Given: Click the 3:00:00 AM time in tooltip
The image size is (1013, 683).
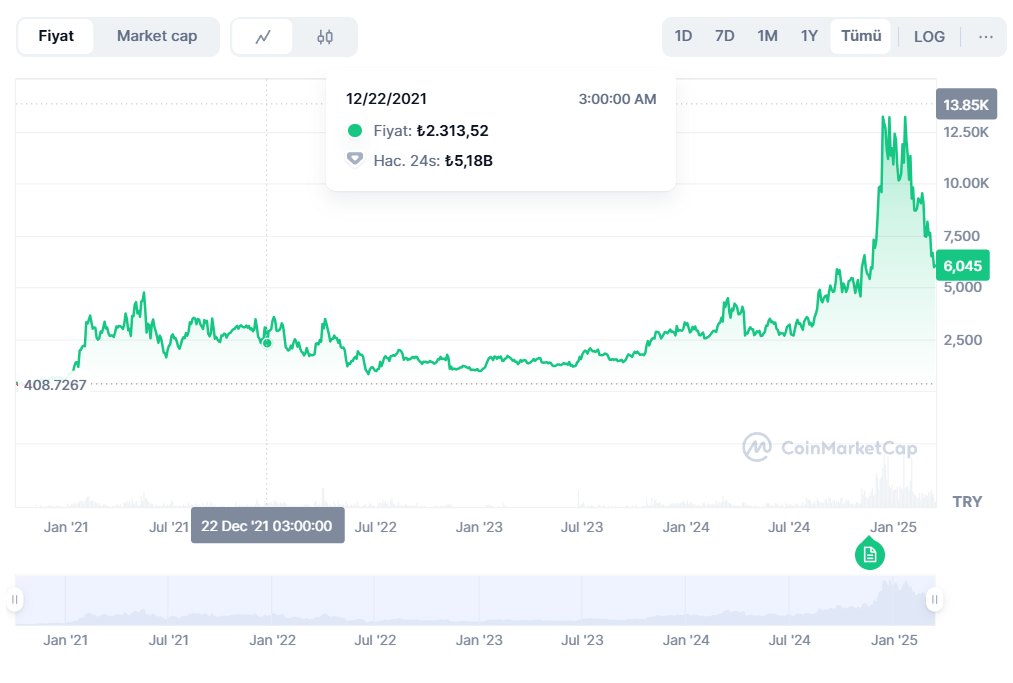Looking at the screenshot, I should click(617, 100).
